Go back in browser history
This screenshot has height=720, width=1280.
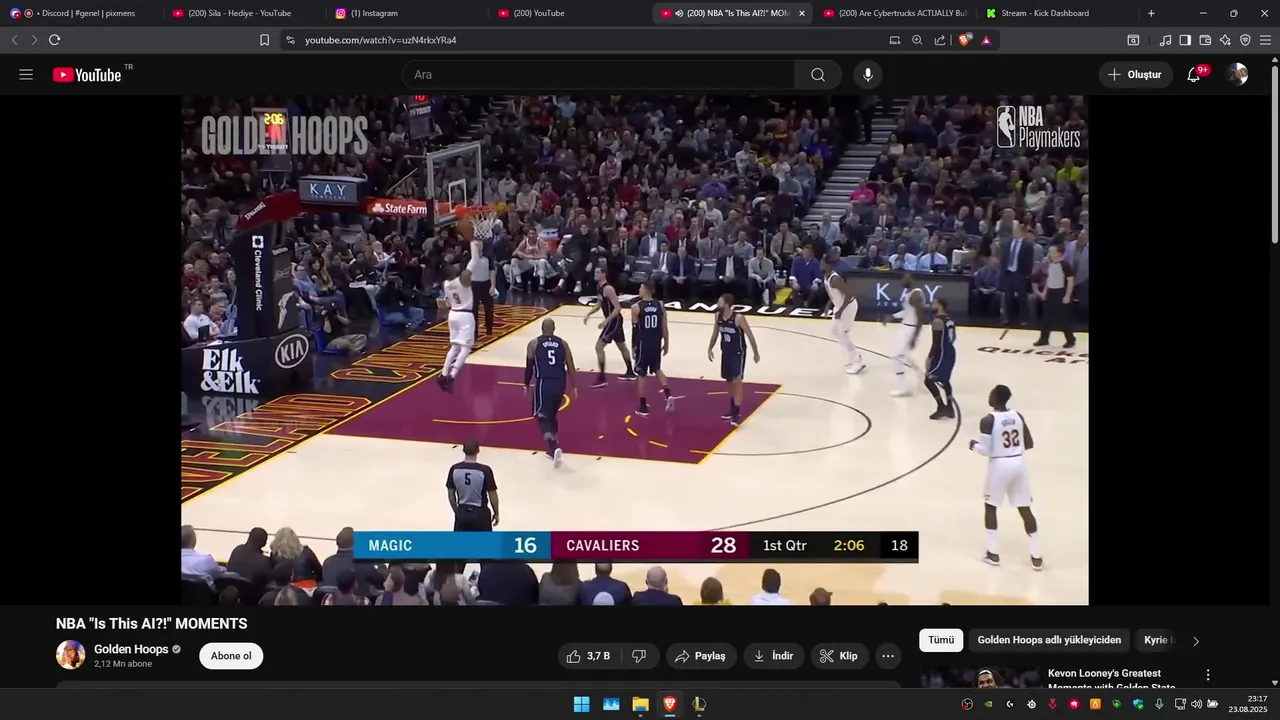[x=14, y=40]
